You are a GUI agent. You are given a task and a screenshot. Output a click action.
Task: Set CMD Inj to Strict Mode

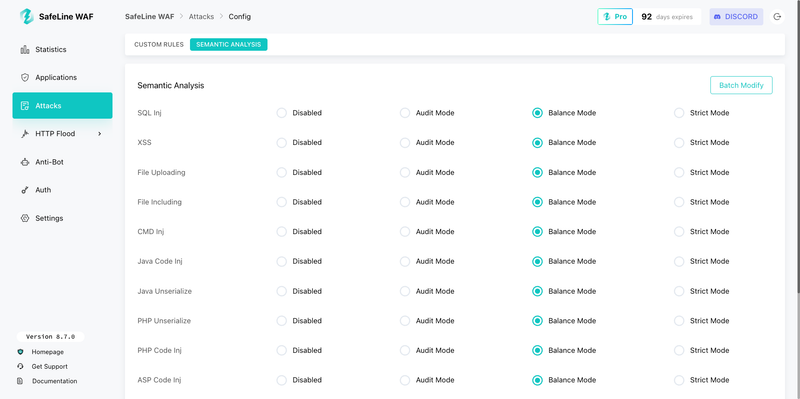(679, 232)
